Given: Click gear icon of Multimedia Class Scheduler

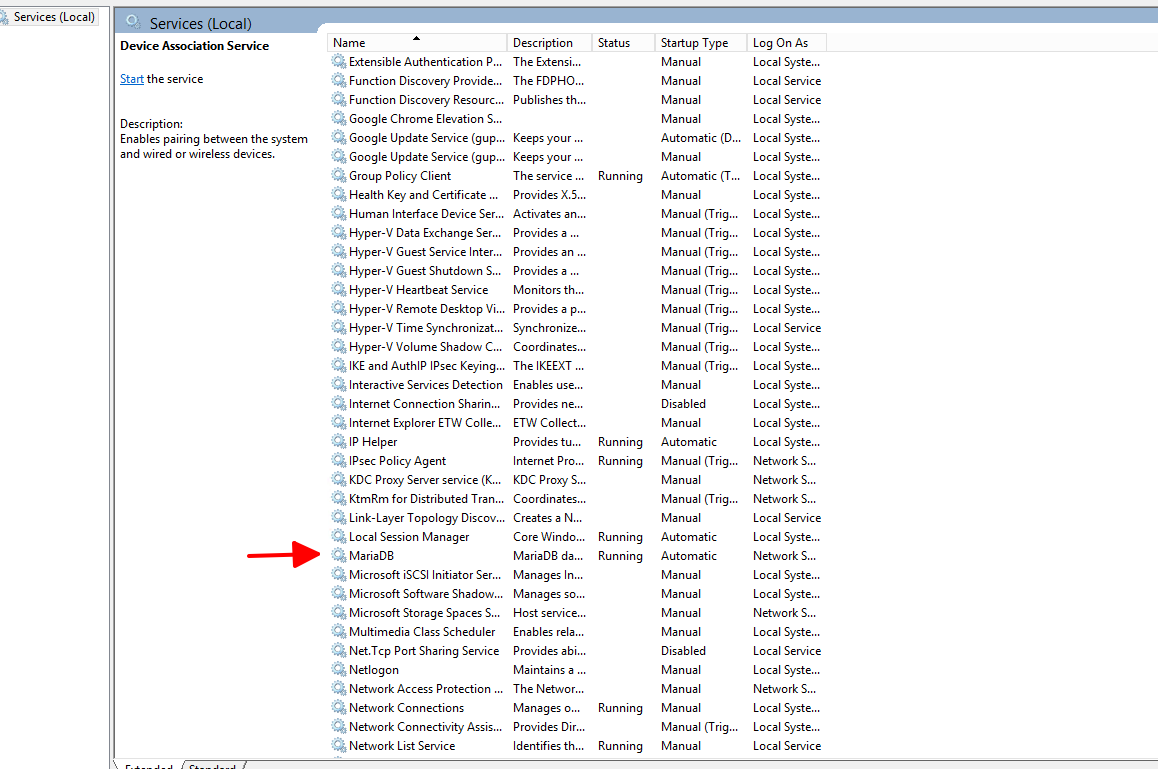Looking at the screenshot, I should [x=338, y=631].
